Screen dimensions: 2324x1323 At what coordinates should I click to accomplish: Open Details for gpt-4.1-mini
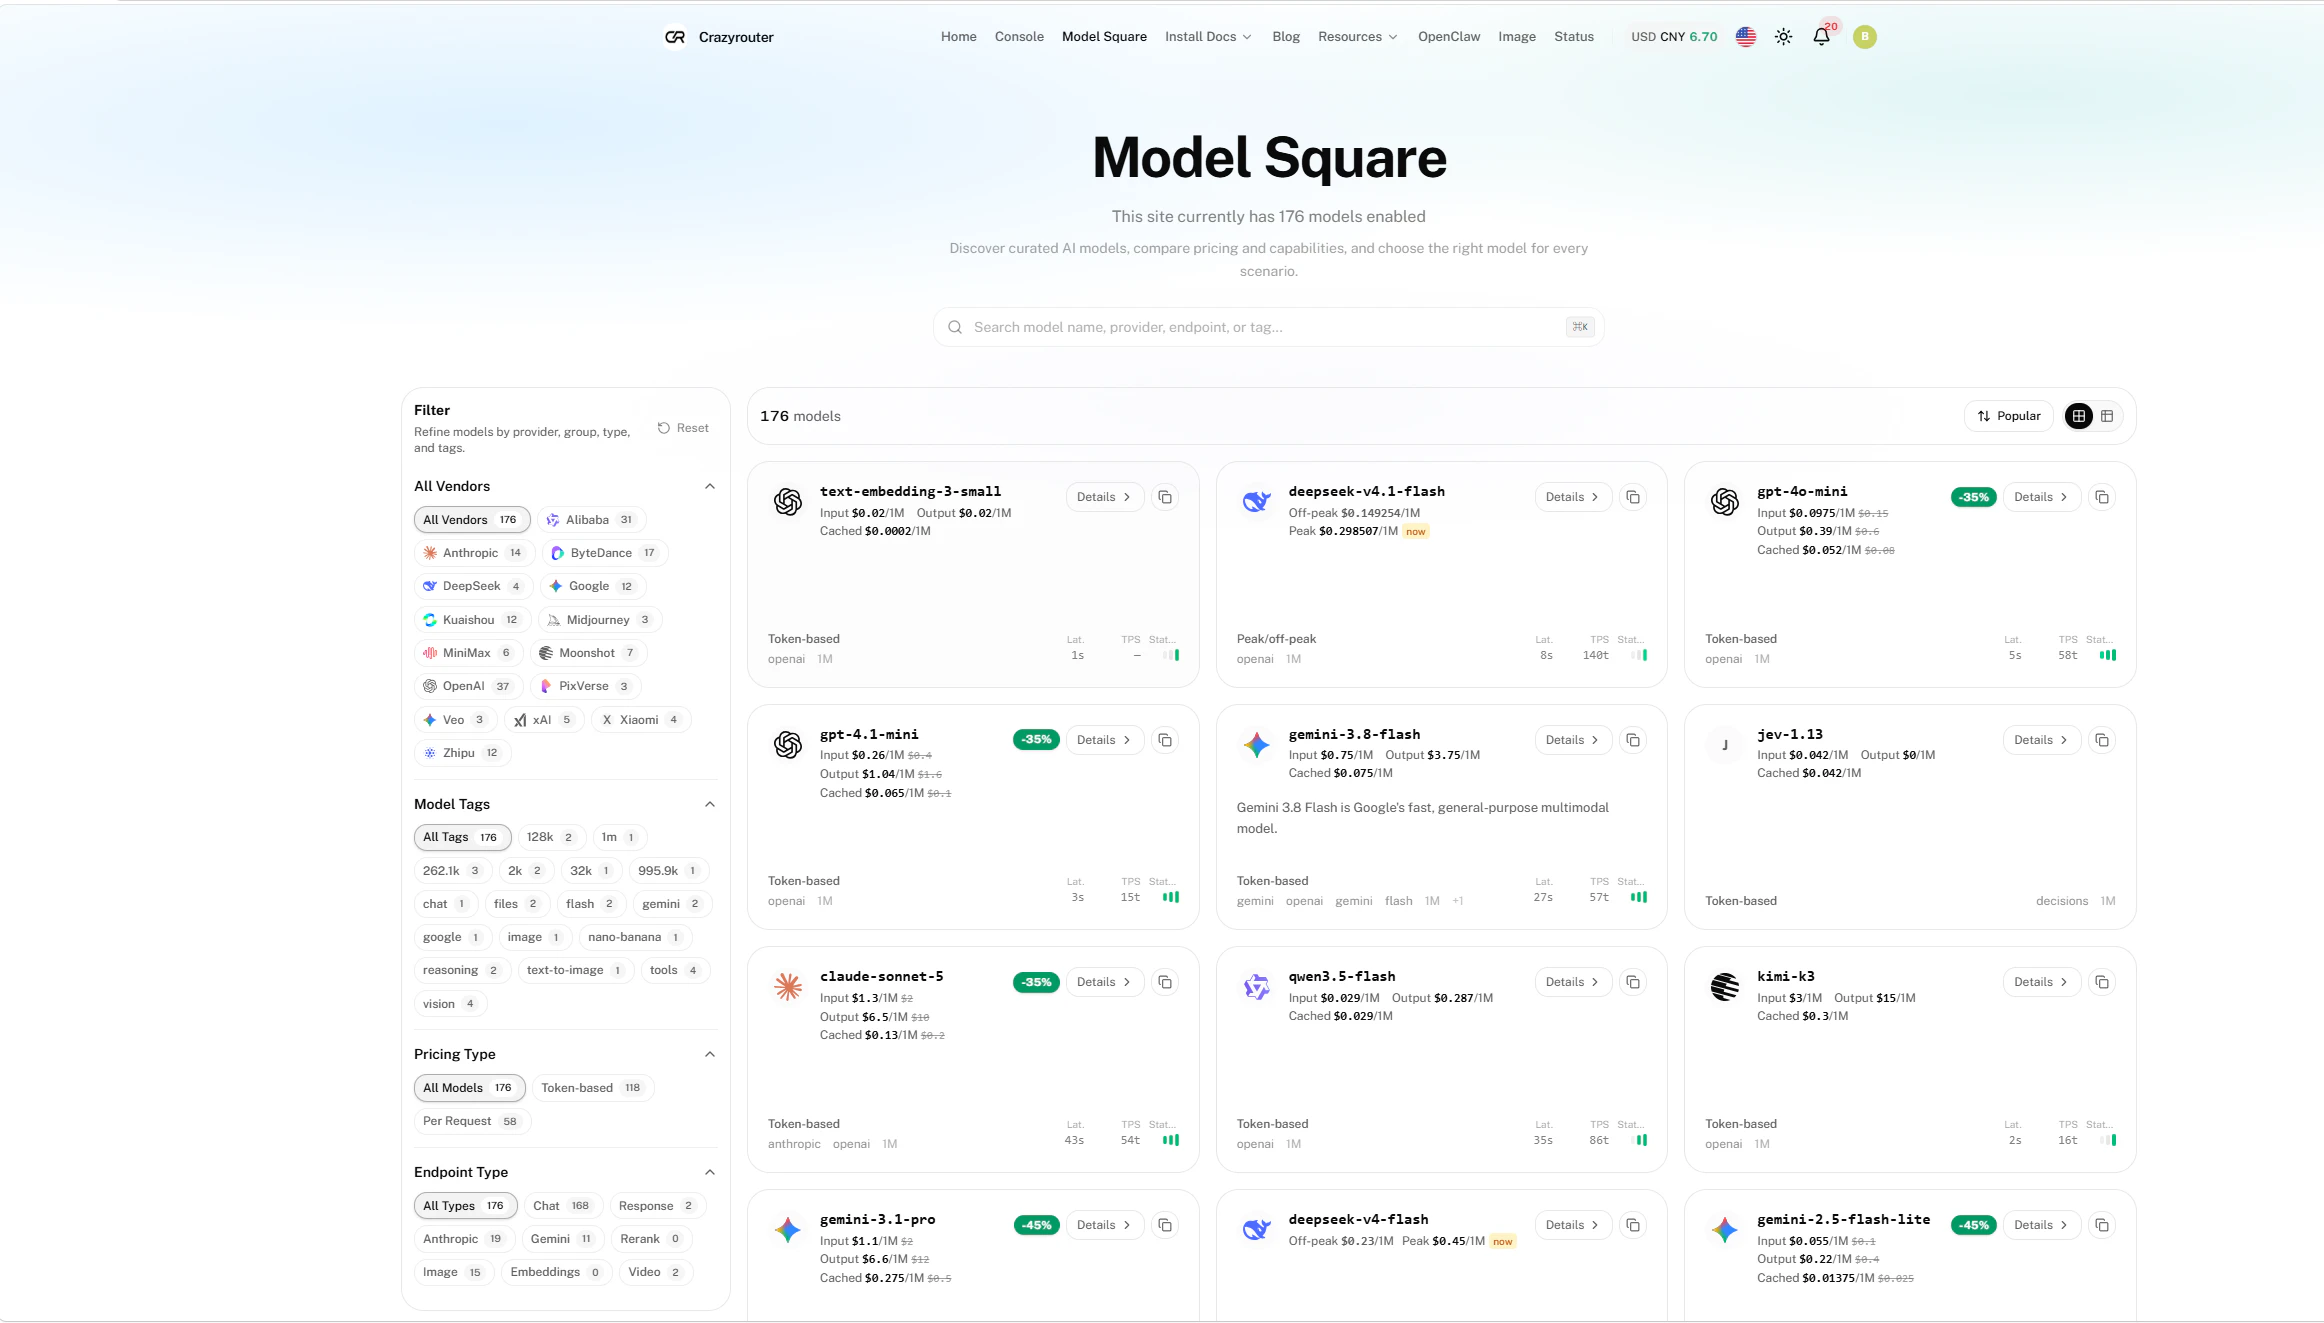tap(1104, 740)
